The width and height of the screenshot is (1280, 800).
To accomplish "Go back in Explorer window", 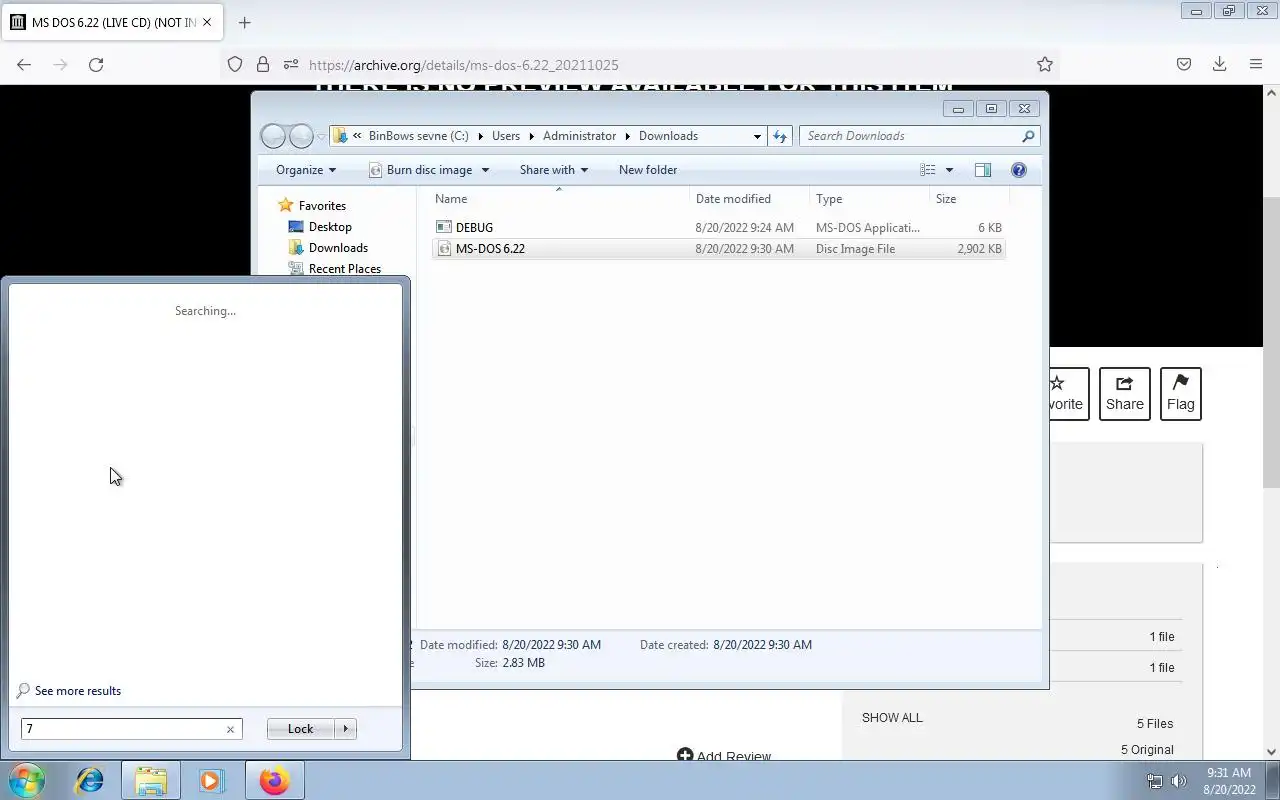I will point(273,136).
